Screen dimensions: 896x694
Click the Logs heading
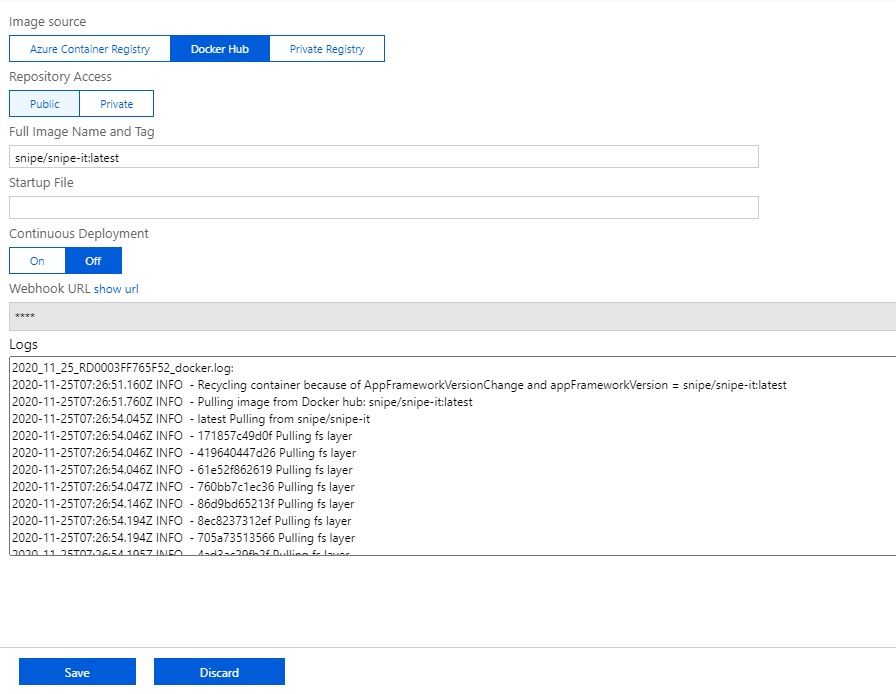23,345
